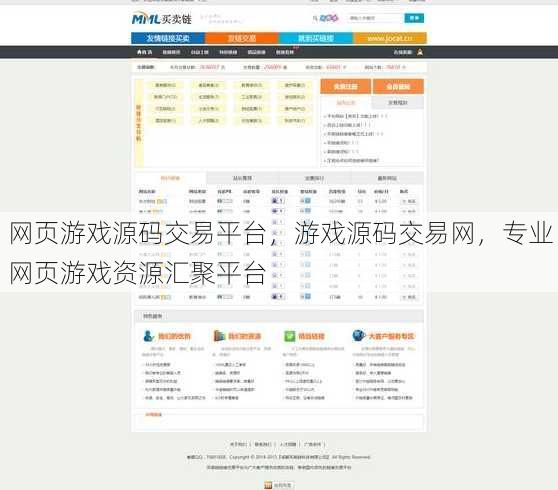The width and height of the screenshot is (558, 490).
Task: Click the blue globe icon beside 大客户服务专区
Action: (x=359, y=335)
